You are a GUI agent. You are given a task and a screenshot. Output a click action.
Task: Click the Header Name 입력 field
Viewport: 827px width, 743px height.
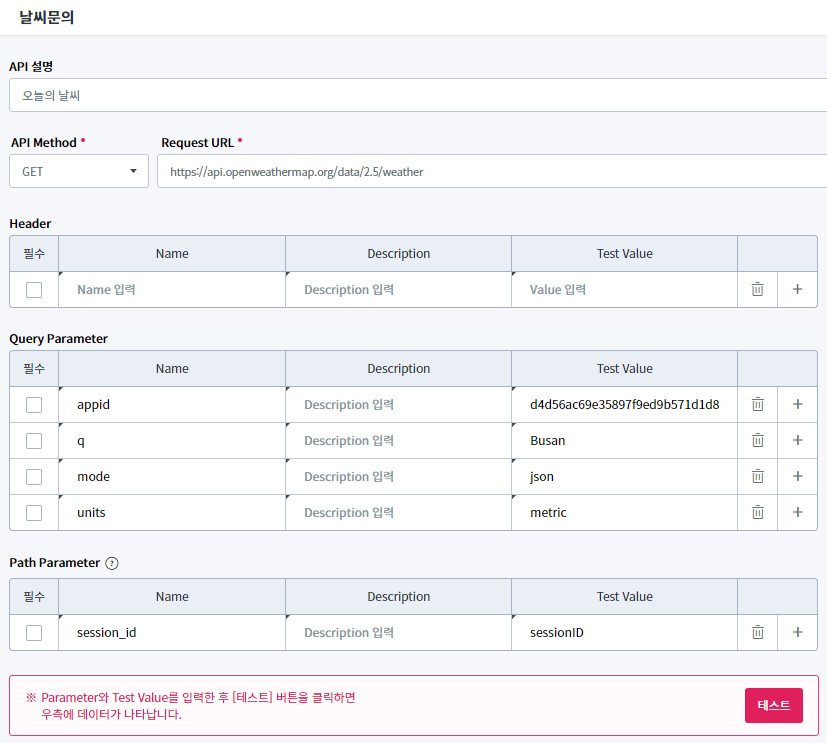172,289
